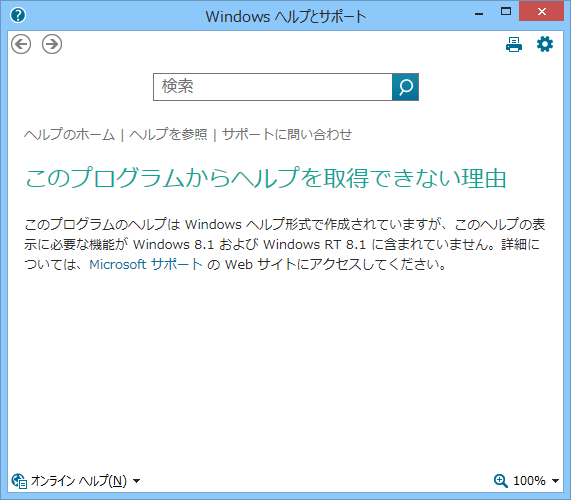Click the help question mark title icon

point(18,15)
